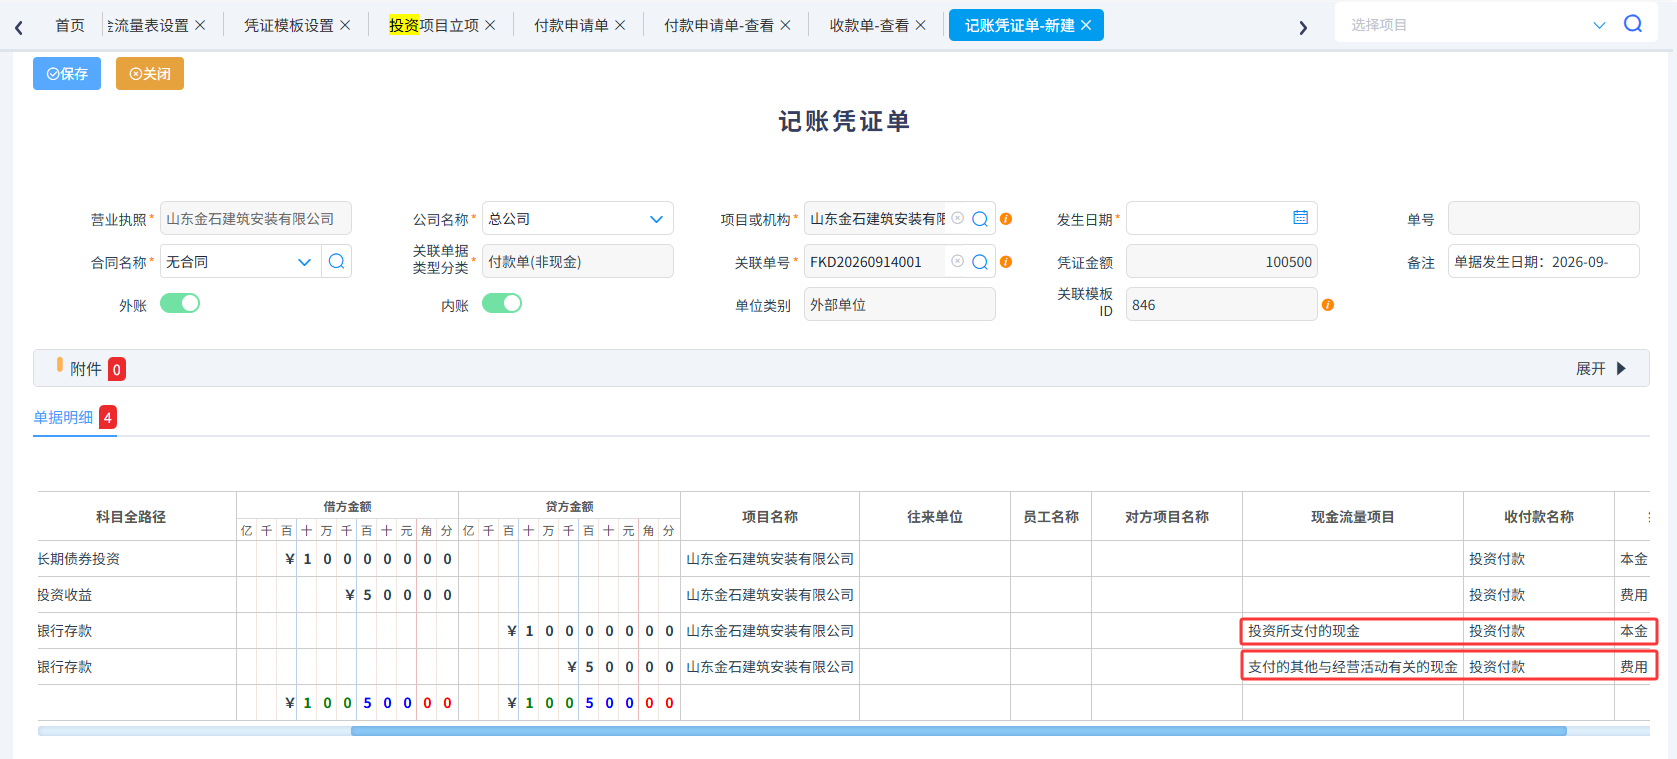1677x759 pixels.
Task: Close the 凭证模板设置 tab
Action: click(345, 25)
